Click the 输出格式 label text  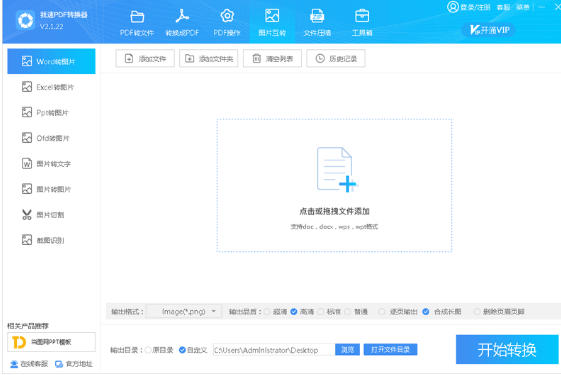click(127, 312)
